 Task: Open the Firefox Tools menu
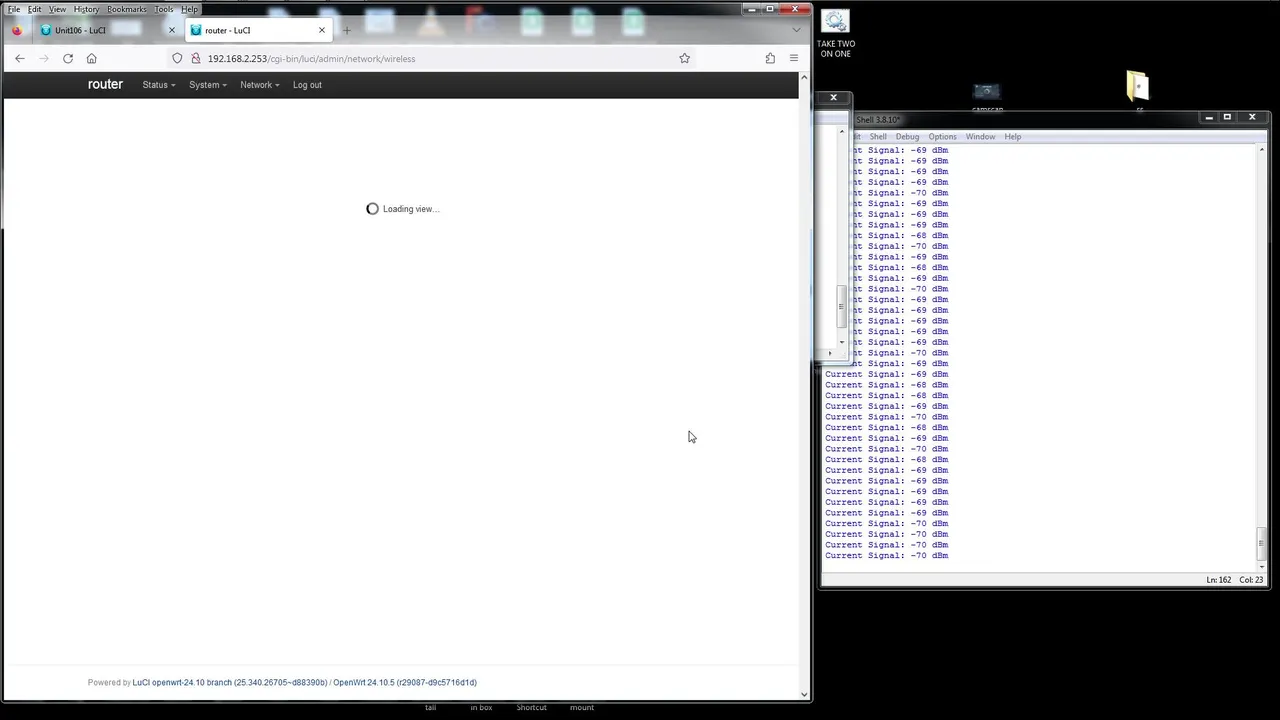pyautogui.click(x=164, y=9)
